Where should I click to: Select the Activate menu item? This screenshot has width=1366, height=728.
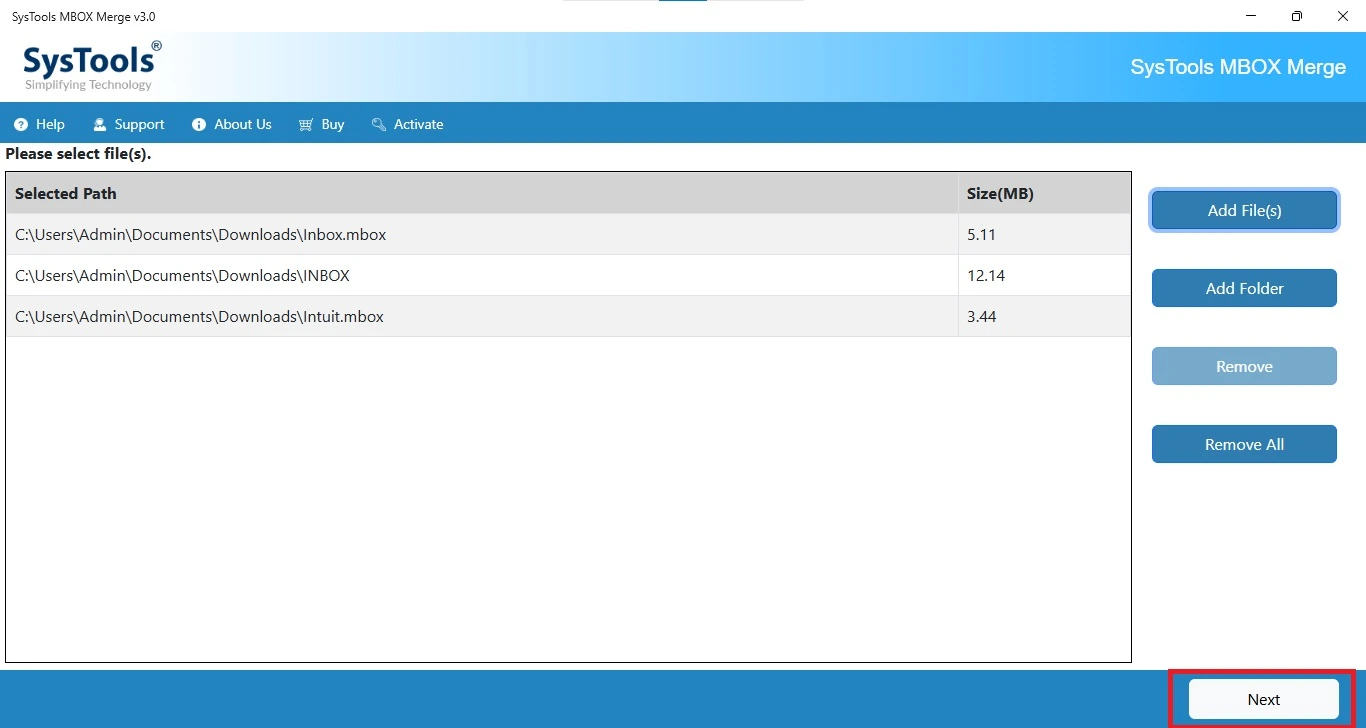click(407, 125)
